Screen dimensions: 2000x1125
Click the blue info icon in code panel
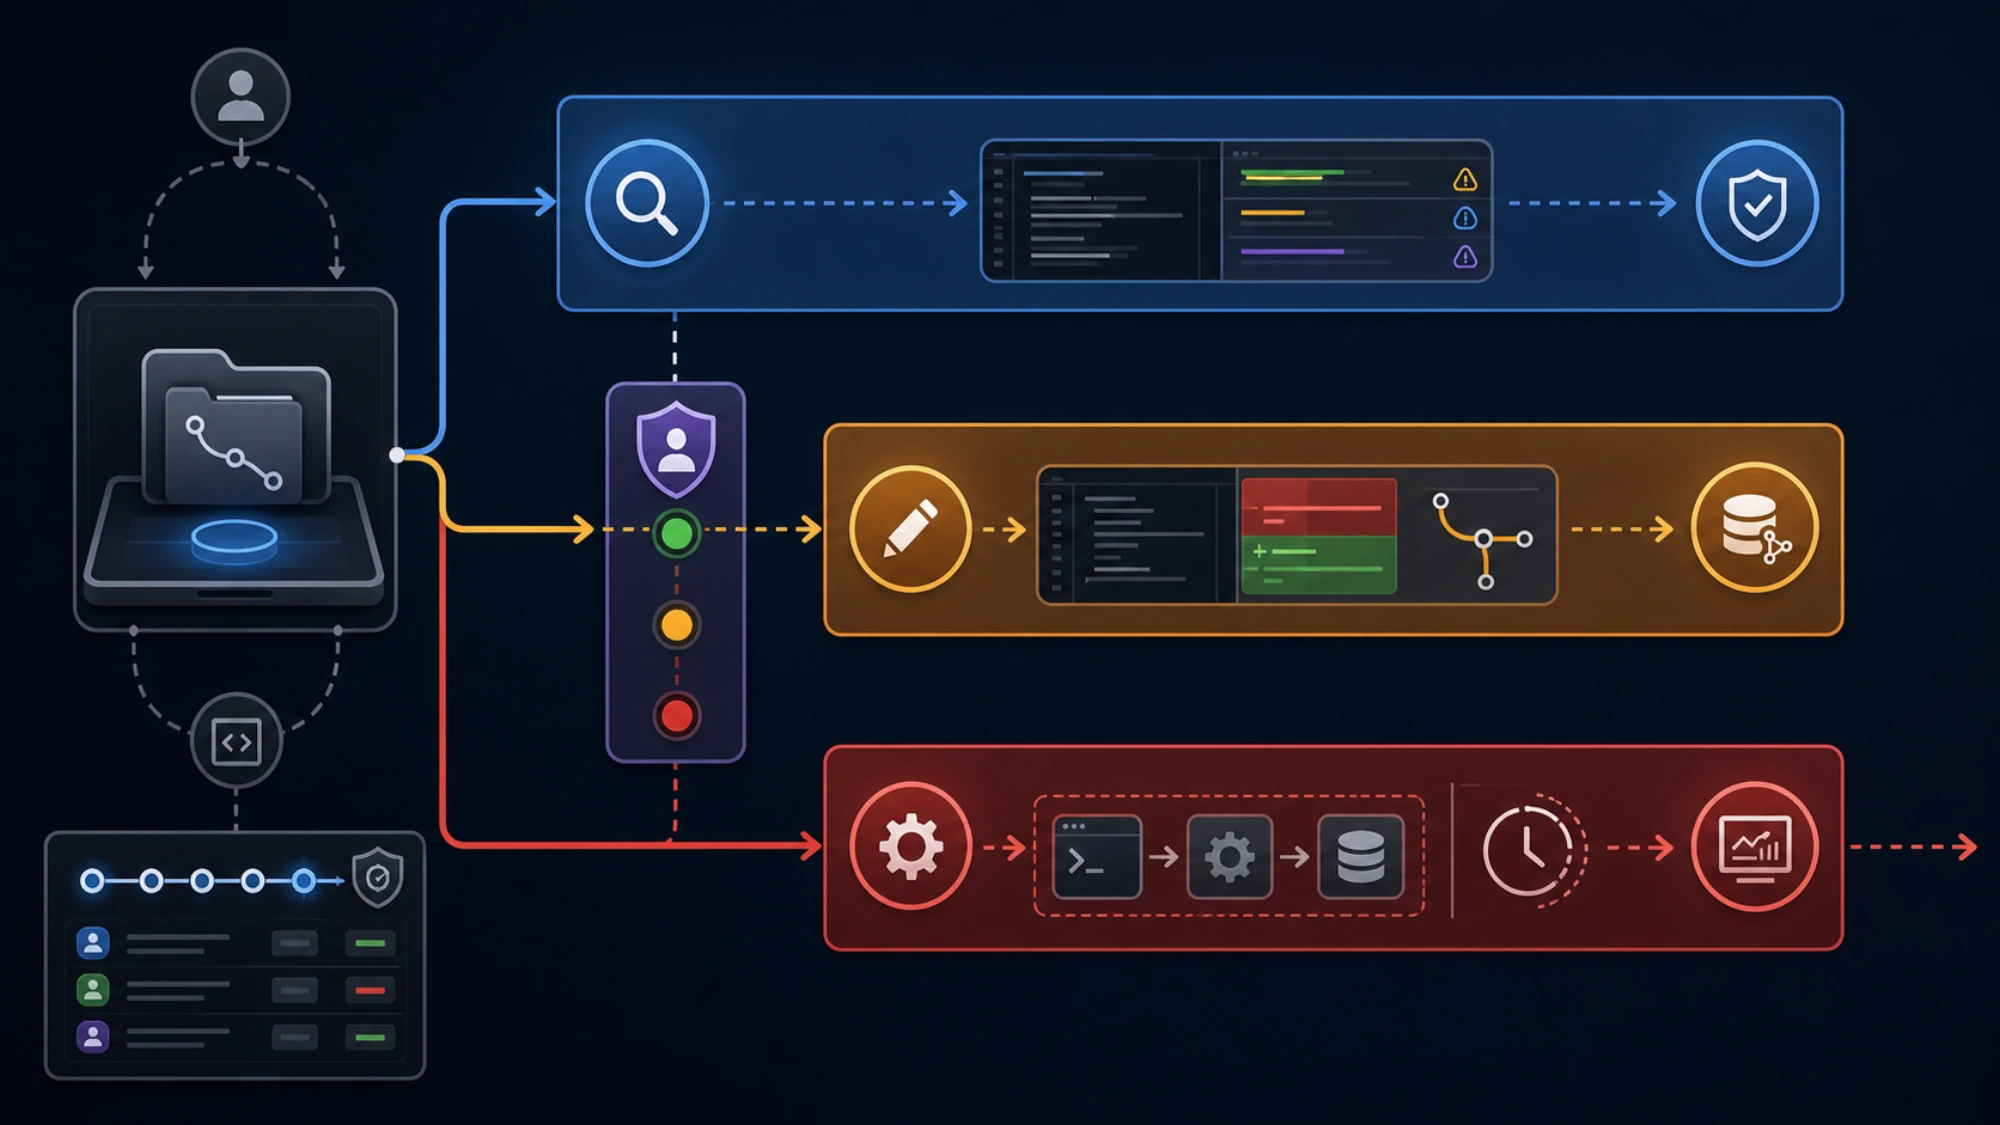(x=1465, y=218)
